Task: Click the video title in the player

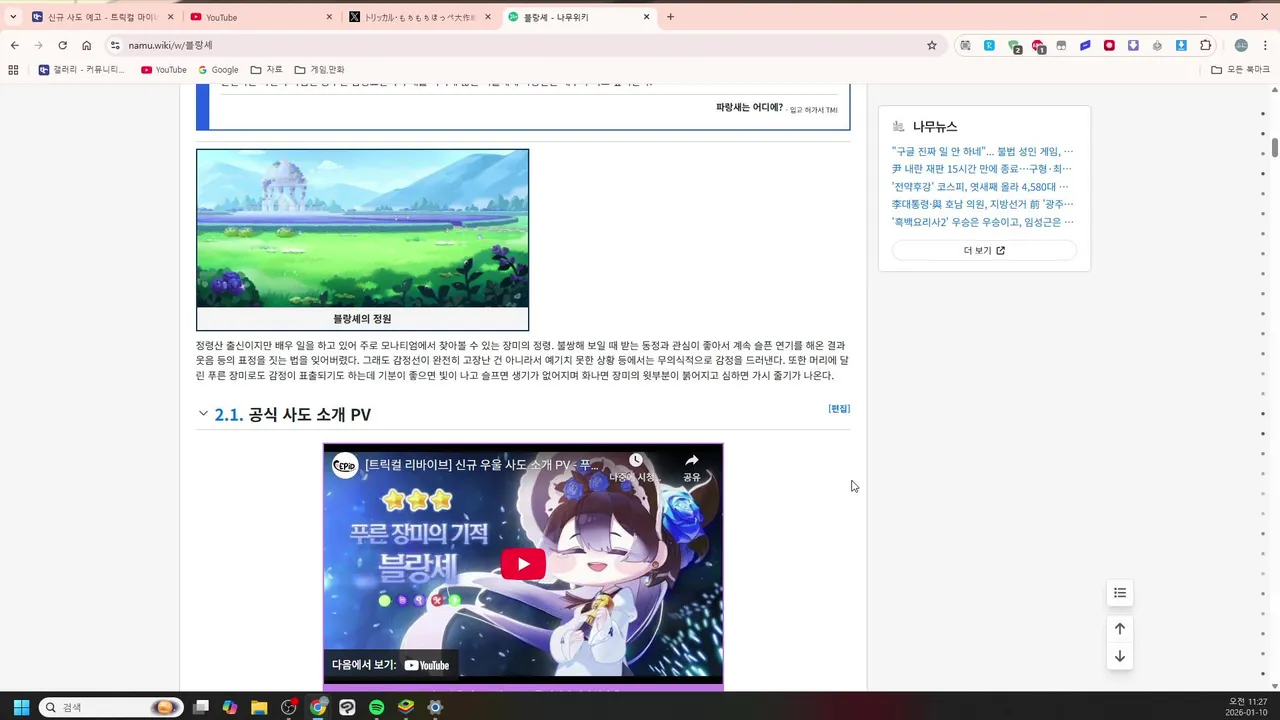Action: click(482, 466)
